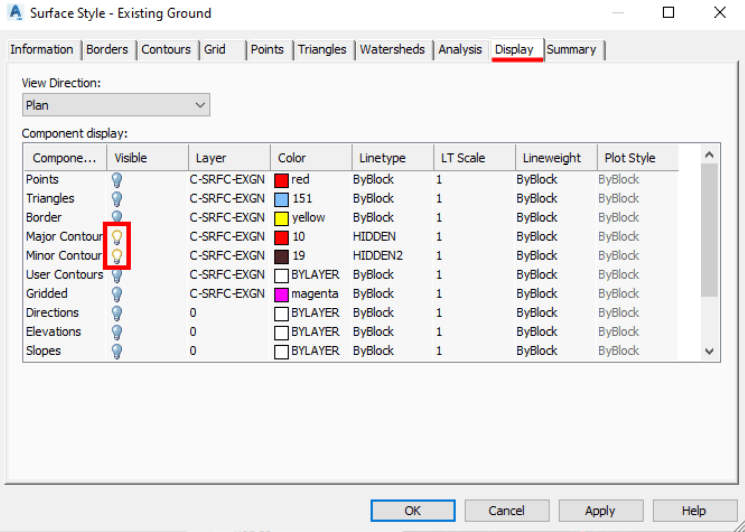Click the Lineweight column header
This screenshot has width=745, height=532.
pyautogui.click(x=556, y=158)
